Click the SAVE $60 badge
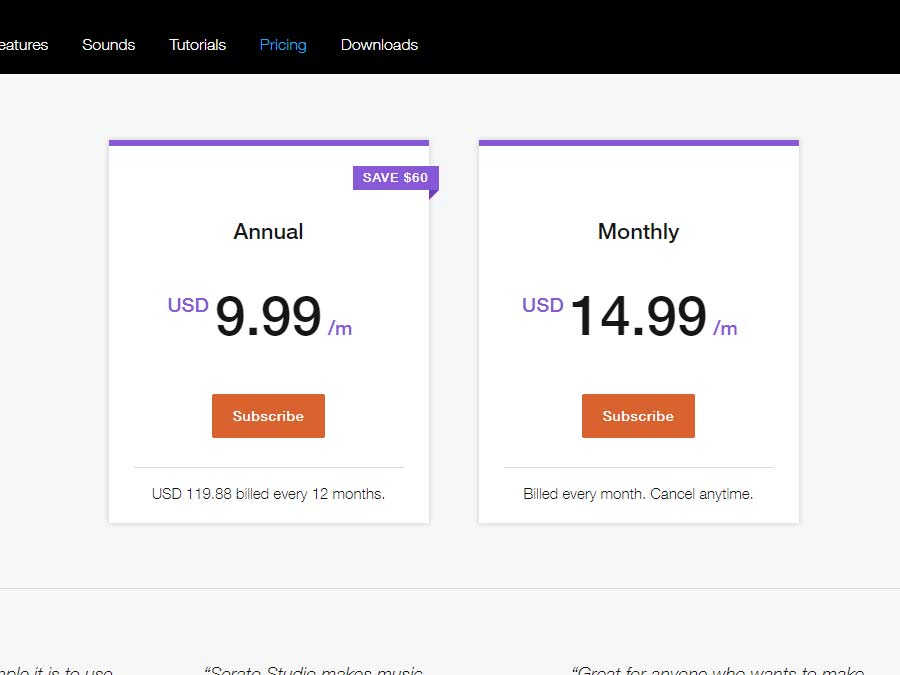Screen dimensions: 900x675 (x=395, y=178)
